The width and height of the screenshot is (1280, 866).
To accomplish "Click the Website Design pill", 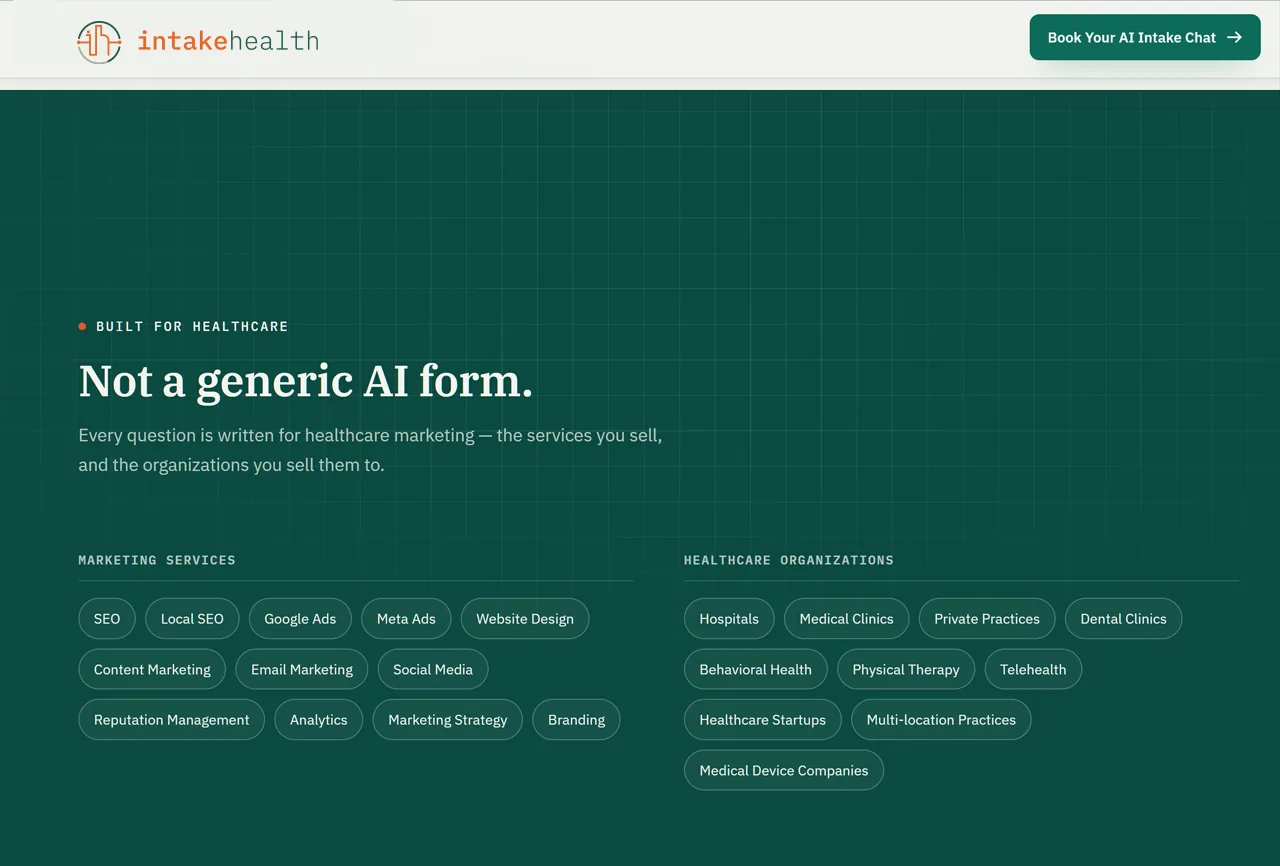I will click(525, 619).
